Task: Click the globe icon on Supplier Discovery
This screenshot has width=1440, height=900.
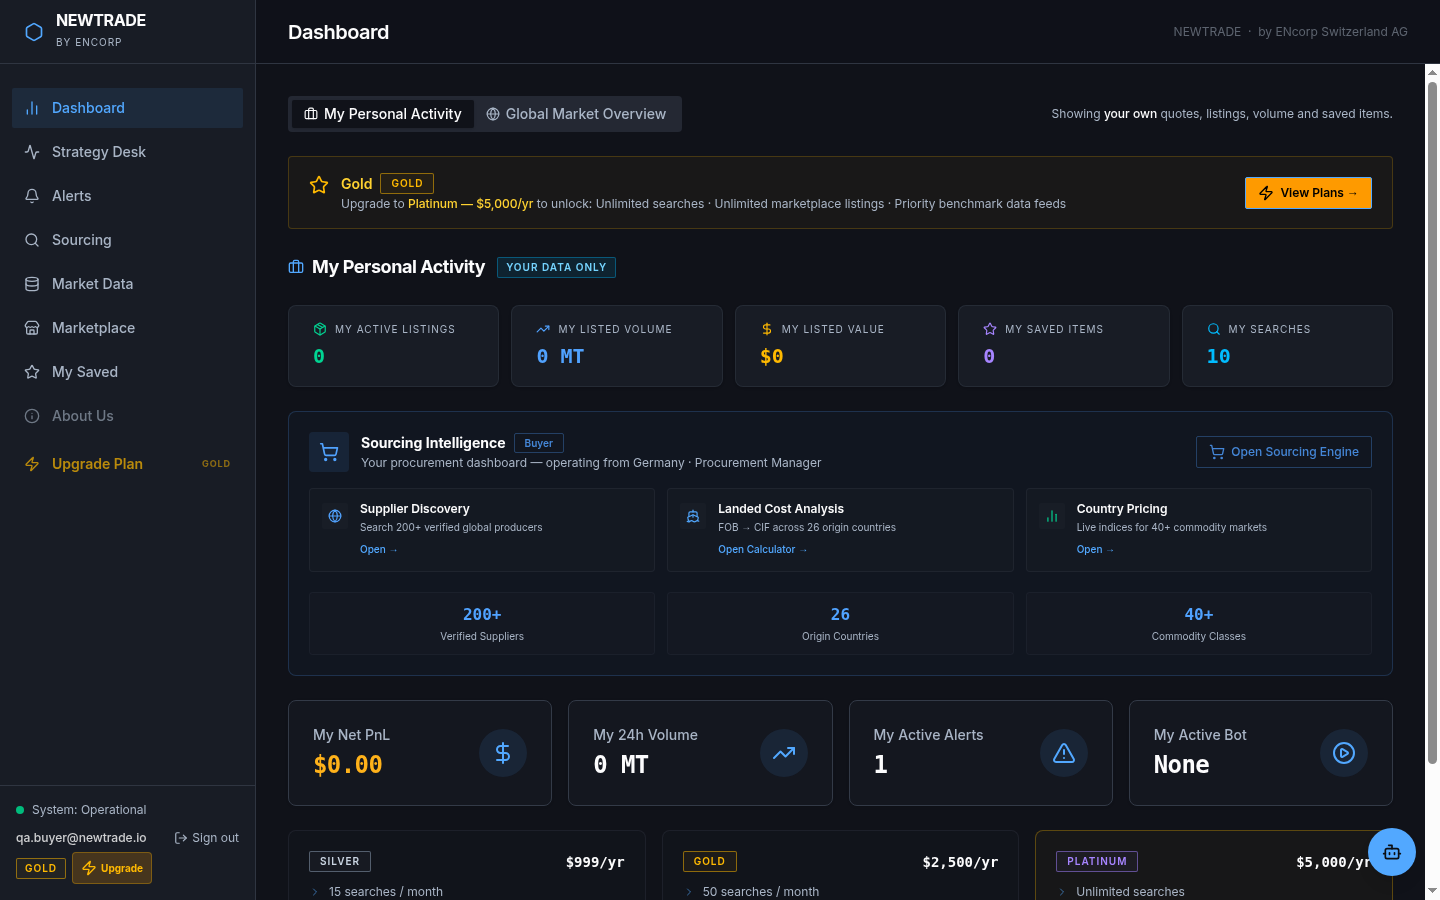Action: (335, 516)
